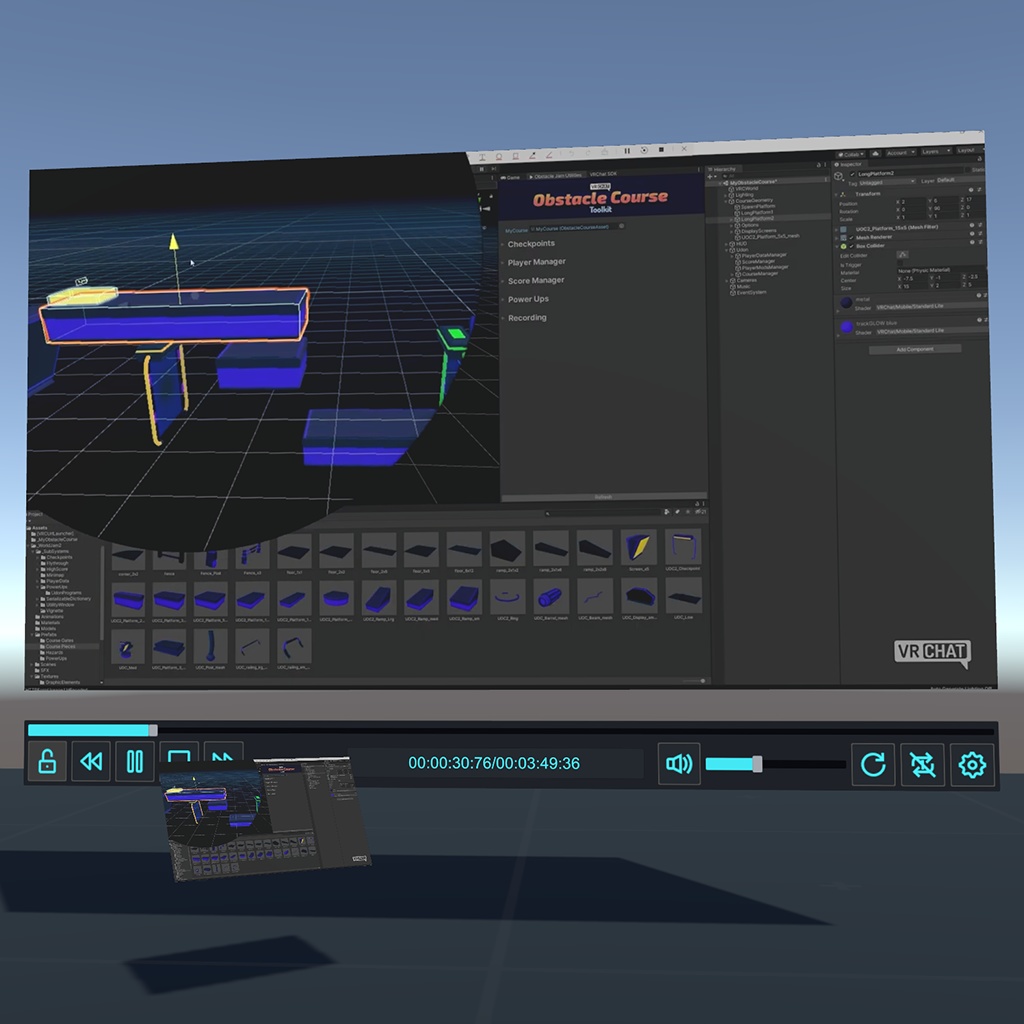
Task: Click the shuffle playback icon
Action: pyautogui.click(x=921, y=764)
